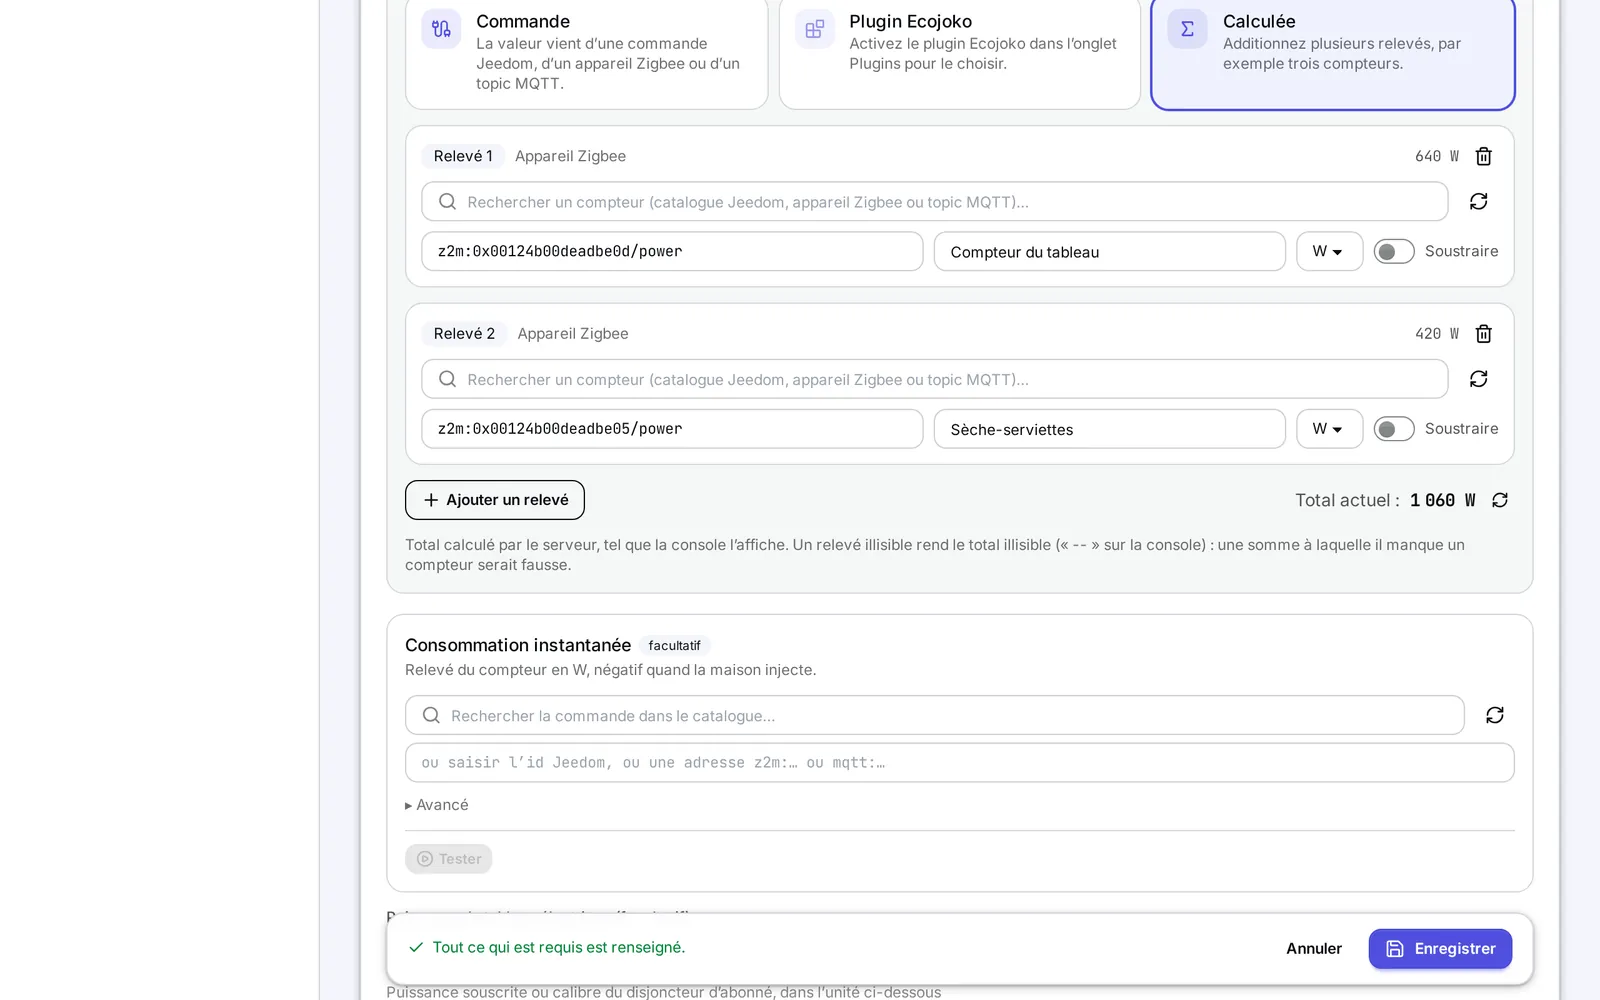Image resolution: width=1600 pixels, height=1000 pixels.
Task: Edit the z2m:0x00124b00deadbe0d/power address field
Action: [672, 251]
